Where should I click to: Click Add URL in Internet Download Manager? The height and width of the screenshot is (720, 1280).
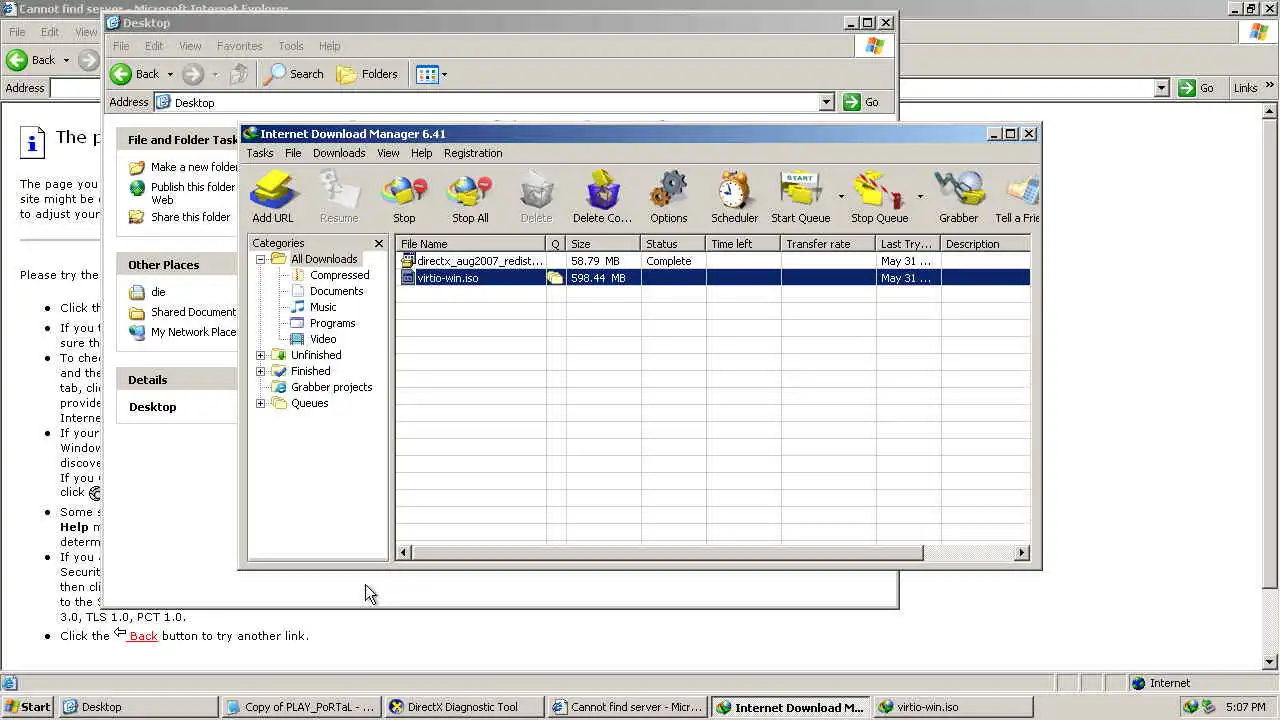(x=272, y=197)
